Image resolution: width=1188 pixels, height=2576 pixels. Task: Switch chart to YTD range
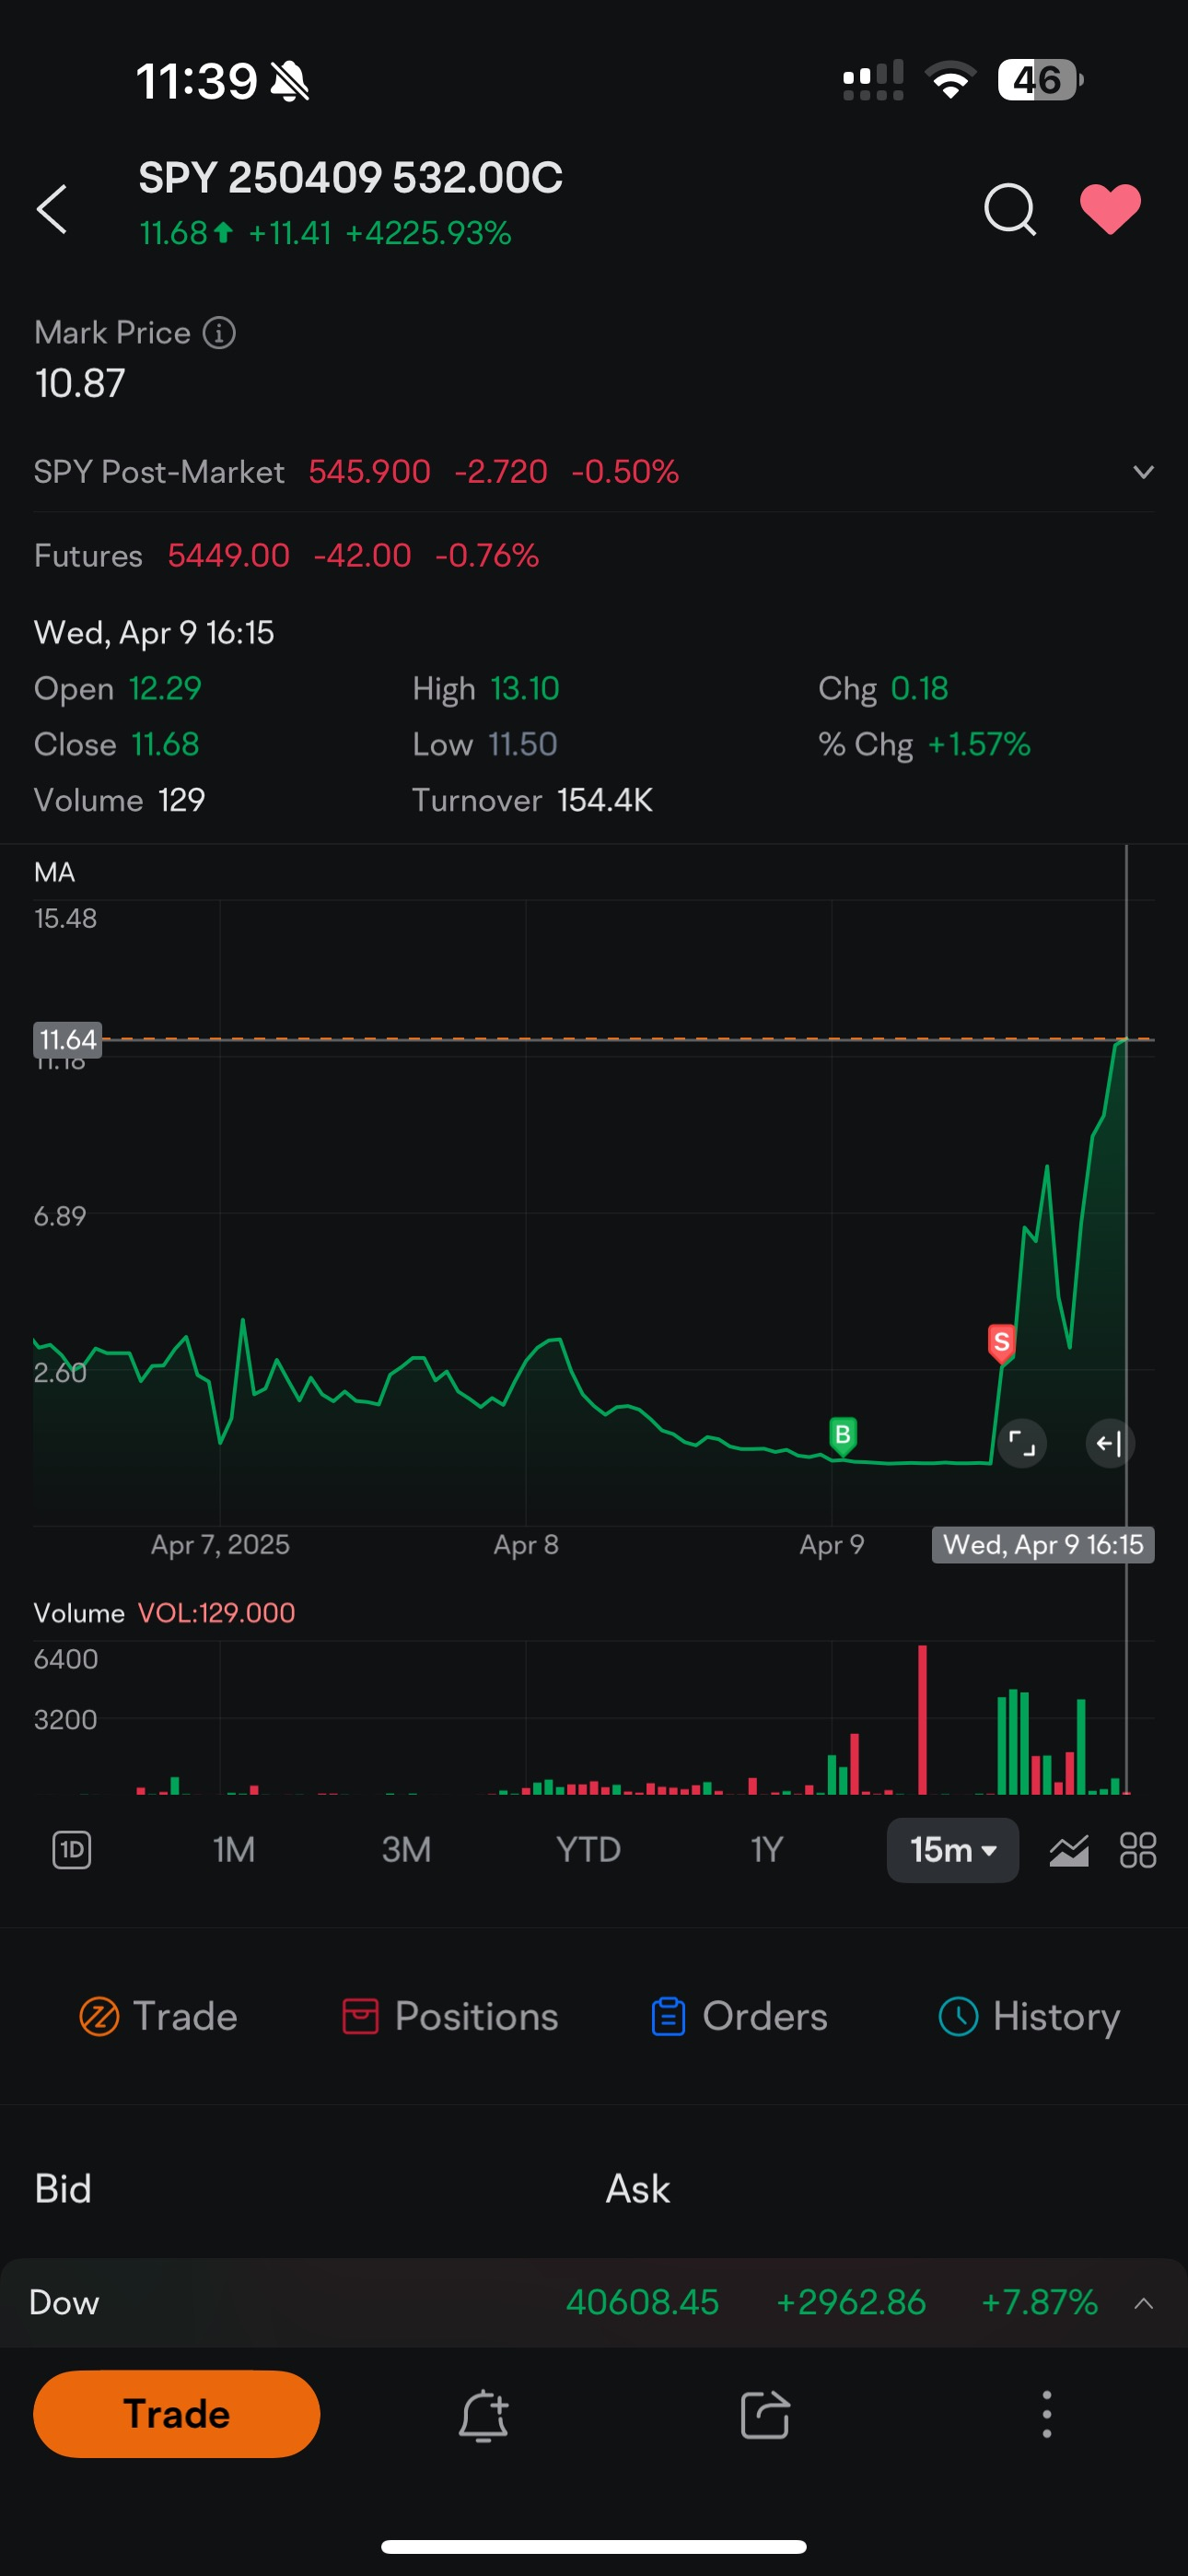click(x=588, y=1850)
